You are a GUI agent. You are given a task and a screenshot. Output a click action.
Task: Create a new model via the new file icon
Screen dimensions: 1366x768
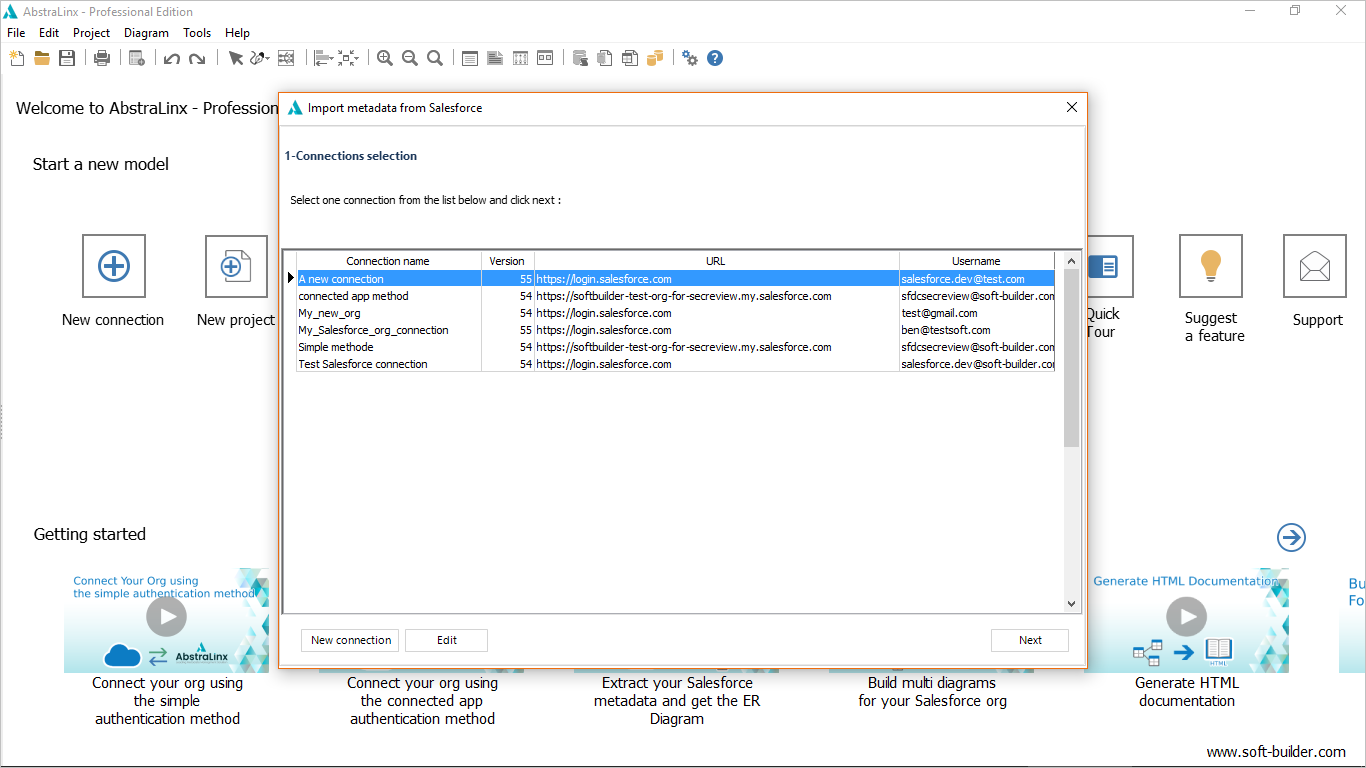(17, 57)
